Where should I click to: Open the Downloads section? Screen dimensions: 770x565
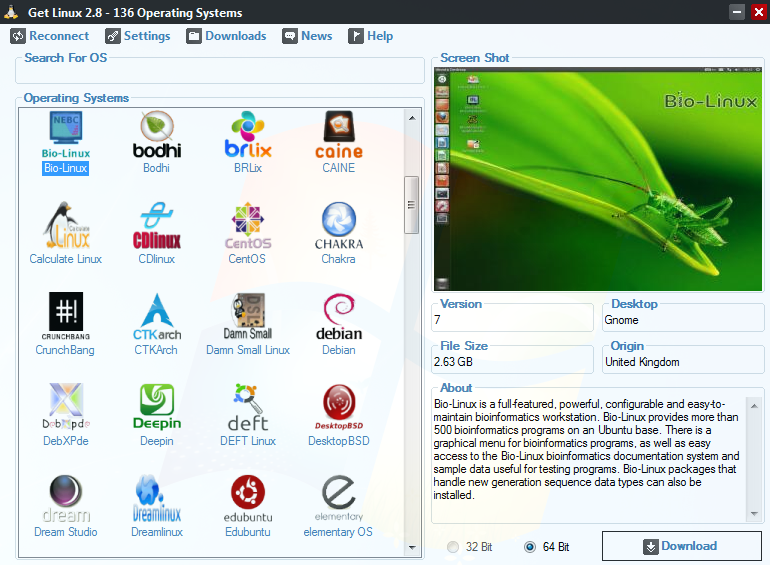(226, 36)
